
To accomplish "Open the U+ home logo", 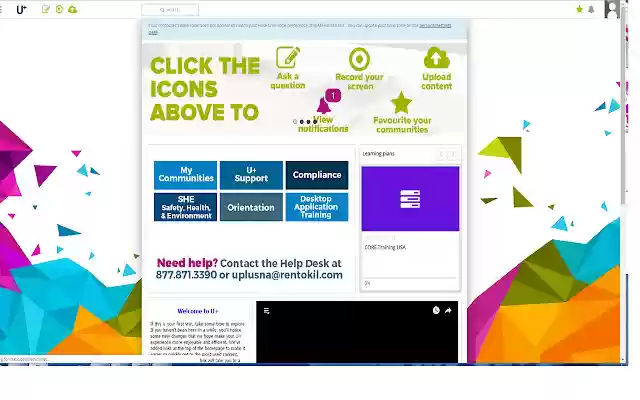I will 21,9.
